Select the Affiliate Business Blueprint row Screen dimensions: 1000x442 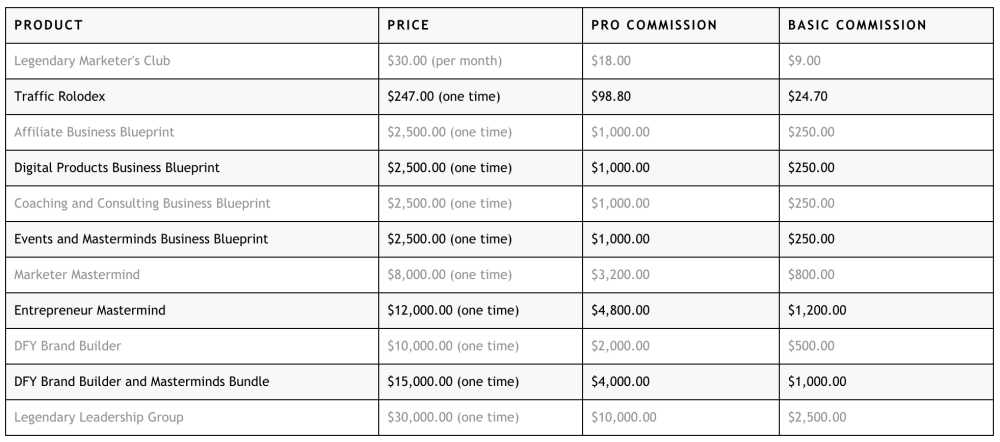[94, 132]
